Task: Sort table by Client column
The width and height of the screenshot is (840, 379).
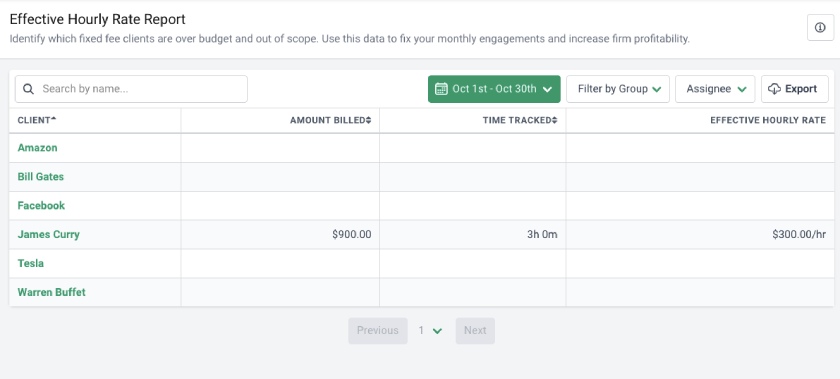Action: tap(37, 120)
